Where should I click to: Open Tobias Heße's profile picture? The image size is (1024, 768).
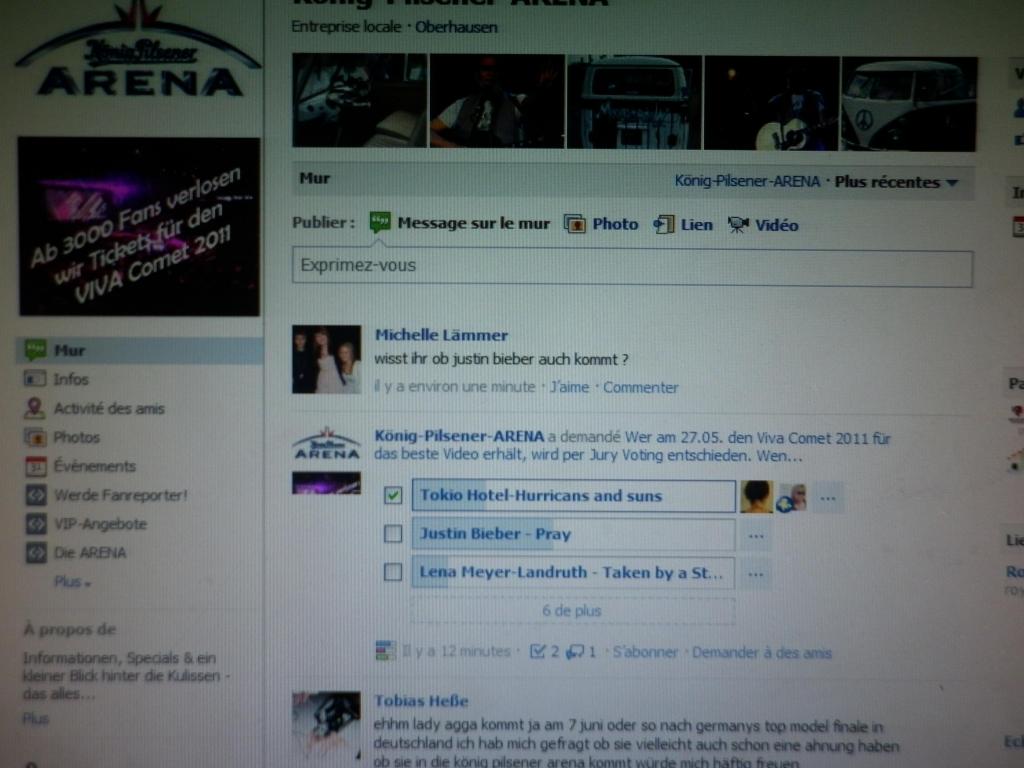pyautogui.click(x=327, y=726)
